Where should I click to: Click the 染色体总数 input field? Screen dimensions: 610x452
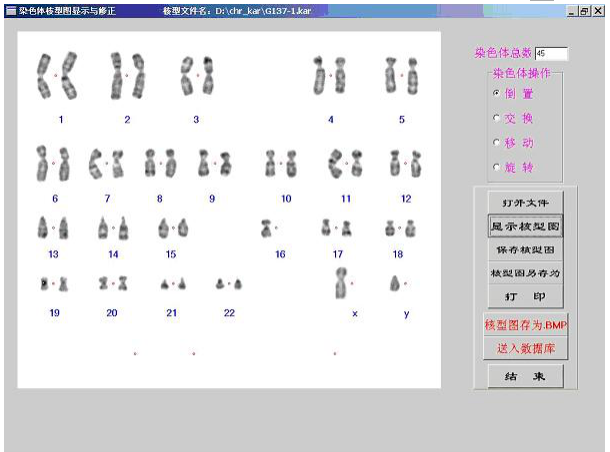coord(551,53)
